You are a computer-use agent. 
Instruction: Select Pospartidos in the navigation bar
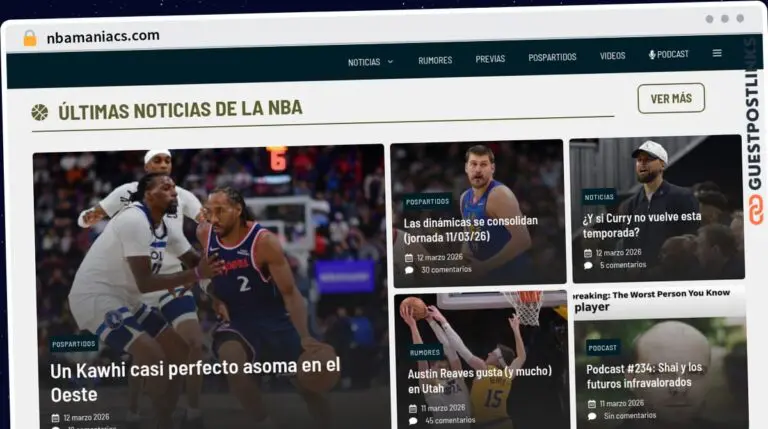tap(552, 58)
